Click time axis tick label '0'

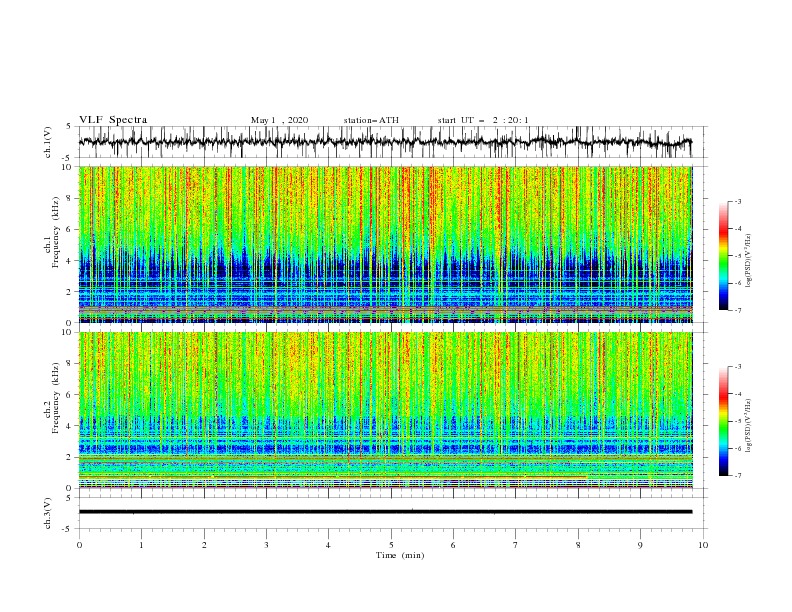coord(79,545)
